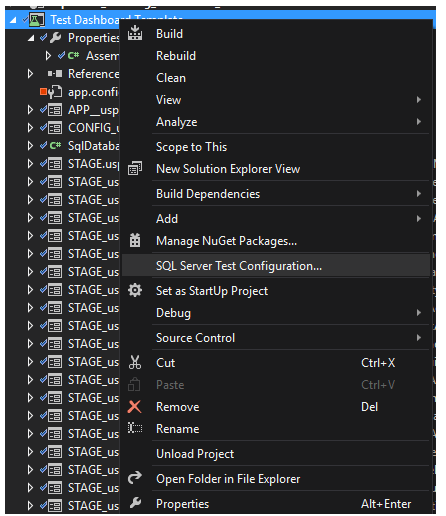Screen dimensions: 446x516
Task: Collapse the Properties folder node
Action: (x=31, y=38)
